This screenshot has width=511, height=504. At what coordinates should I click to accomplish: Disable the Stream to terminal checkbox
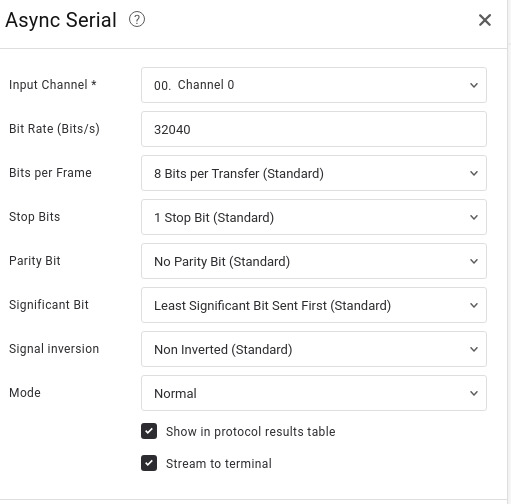point(149,463)
